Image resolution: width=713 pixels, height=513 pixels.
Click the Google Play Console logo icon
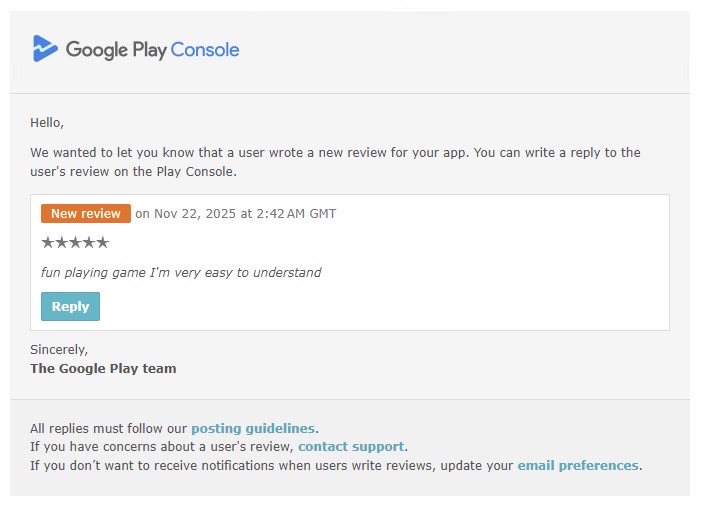point(45,49)
